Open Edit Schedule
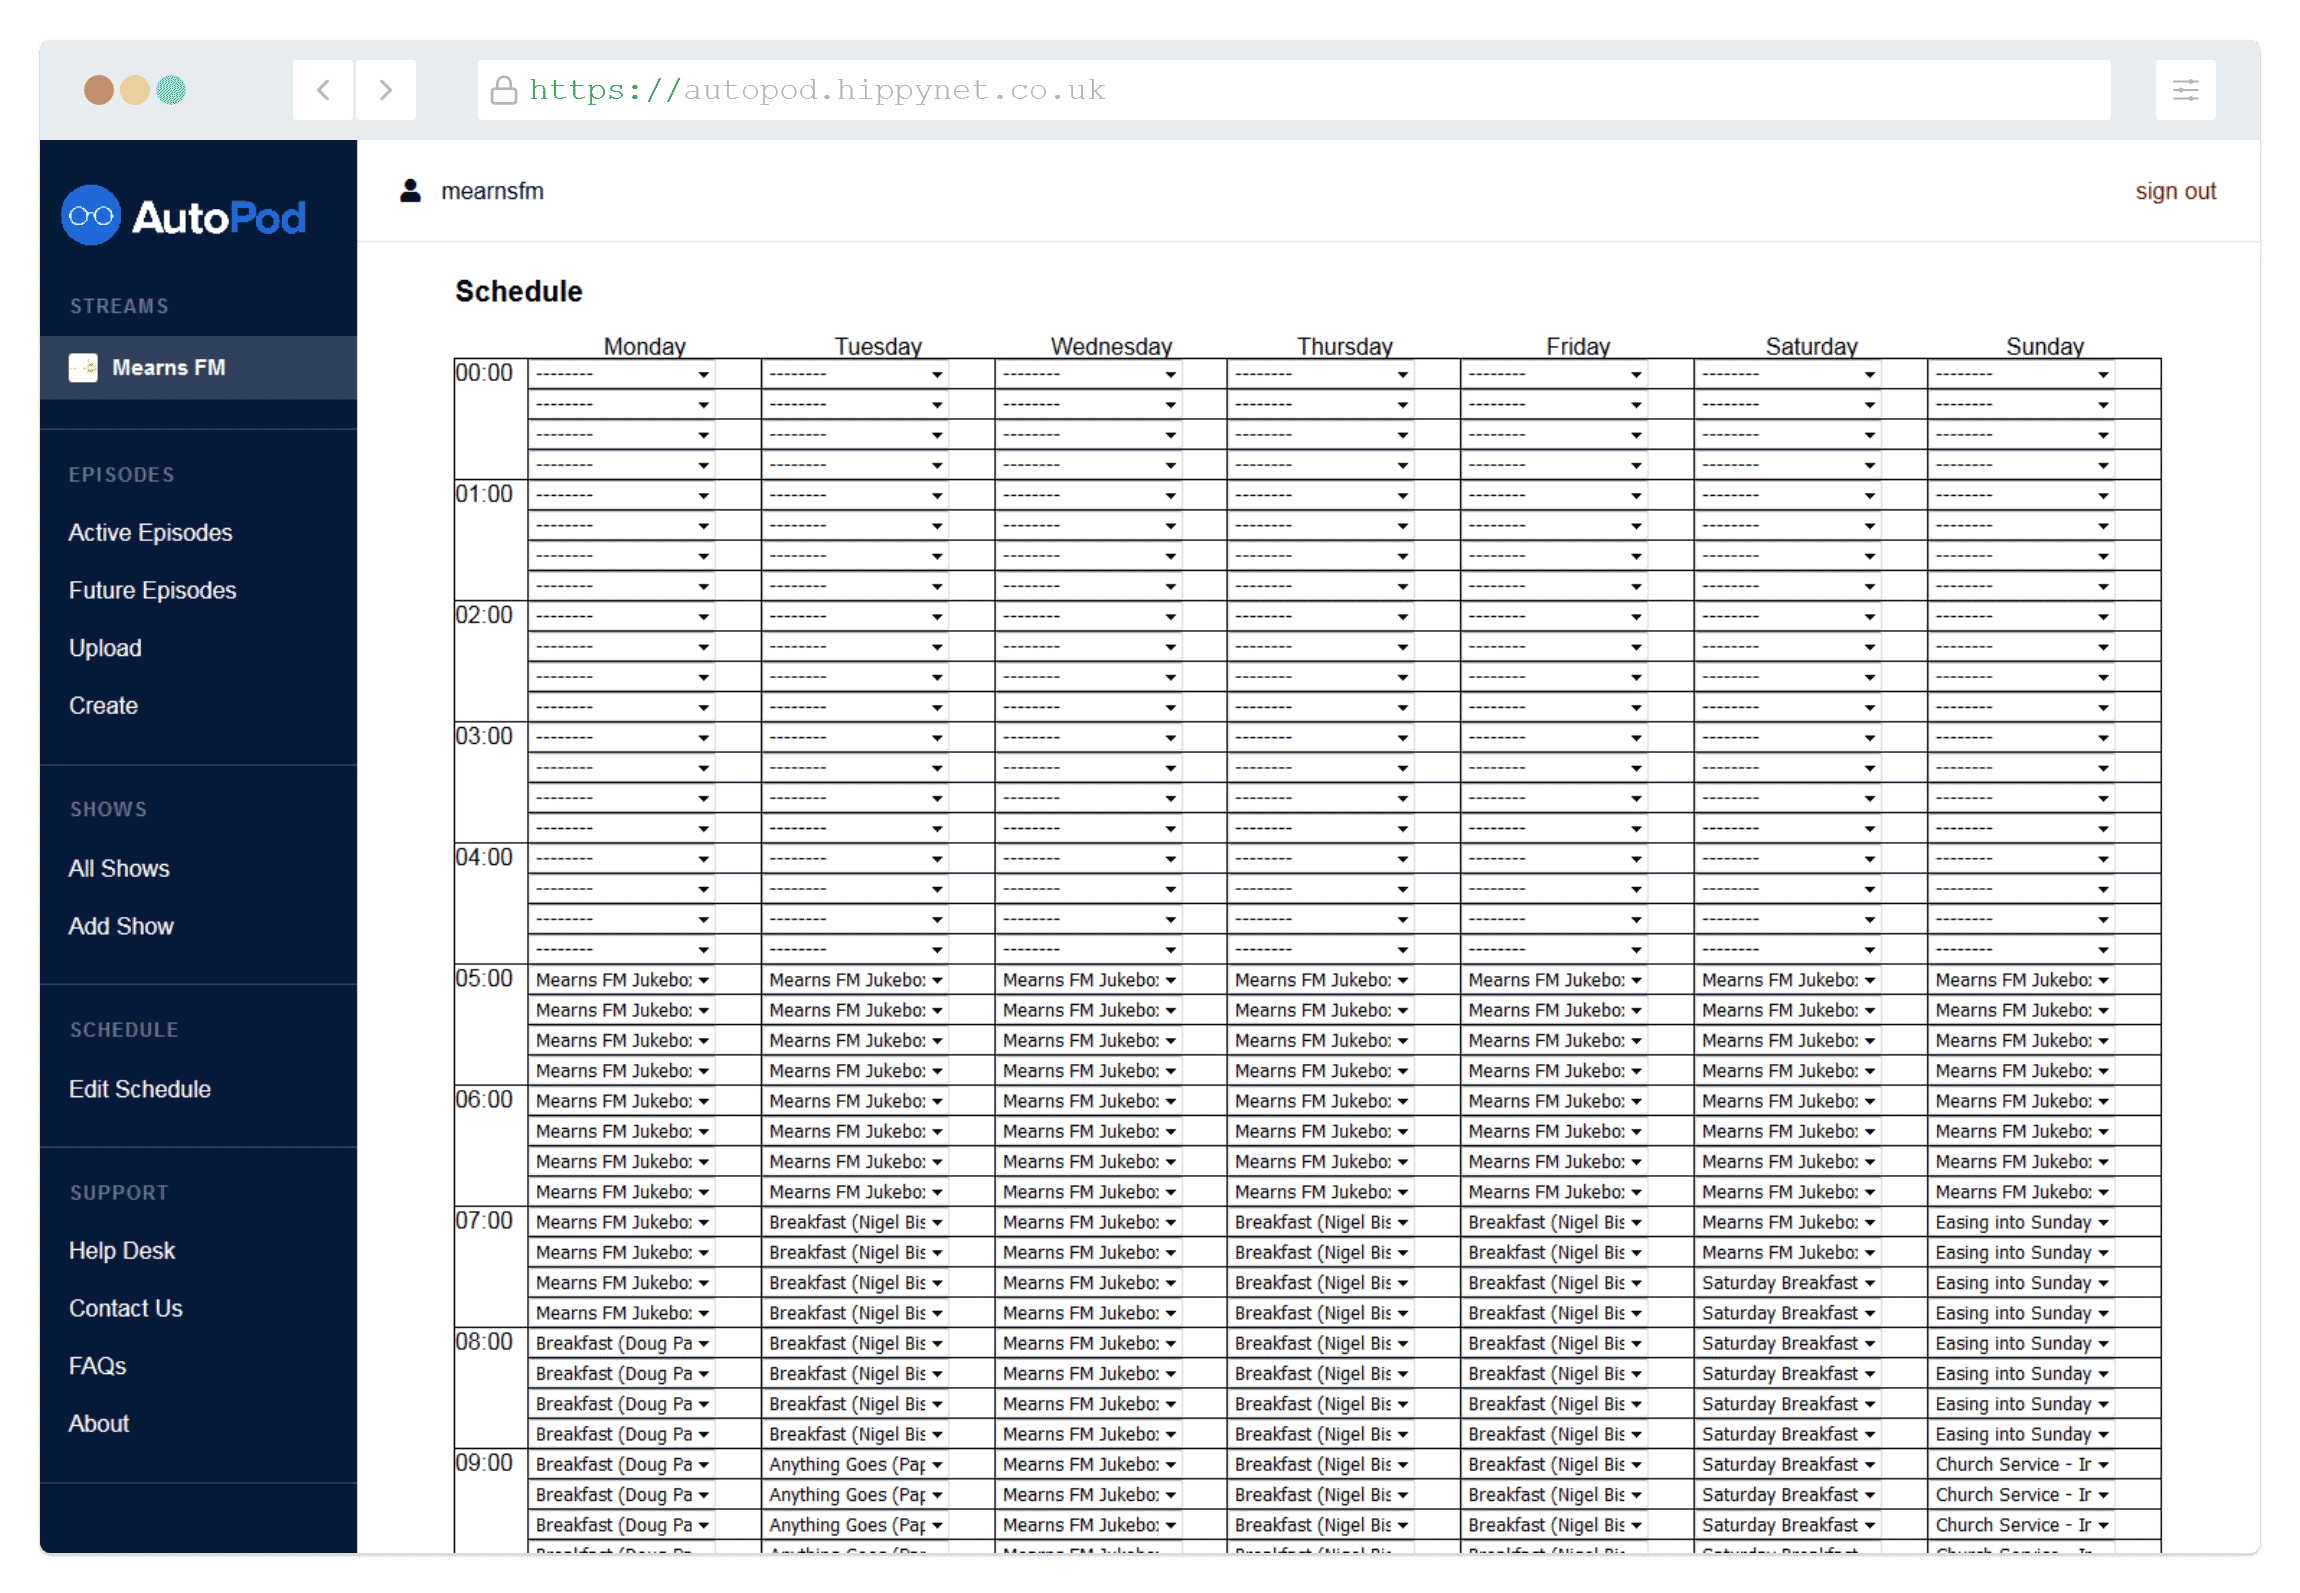Viewport: 2300px width, 1593px height. coord(140,1089)
